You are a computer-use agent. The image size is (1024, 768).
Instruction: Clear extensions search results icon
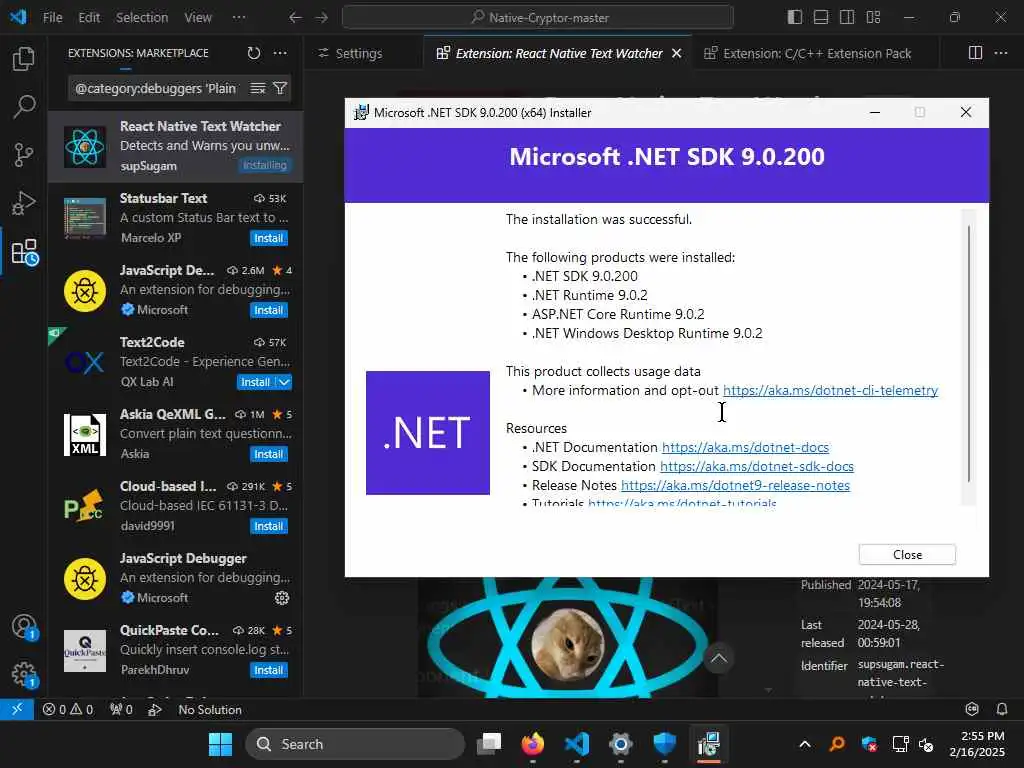(258, 88)
